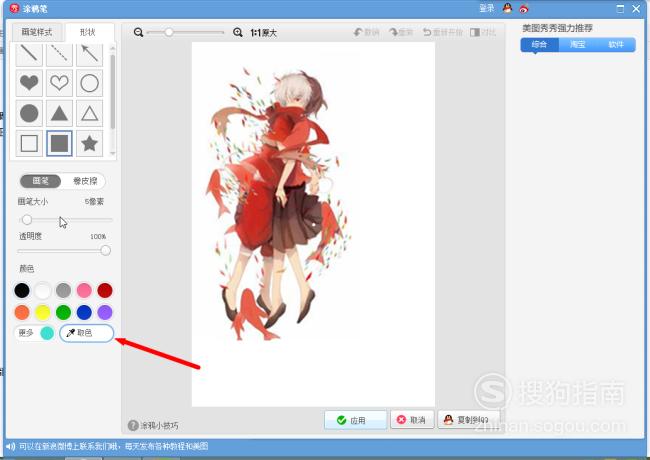Pick the filled circle shape
The width and height of the screenshot is (650, 460).
(x=29, y=113)
